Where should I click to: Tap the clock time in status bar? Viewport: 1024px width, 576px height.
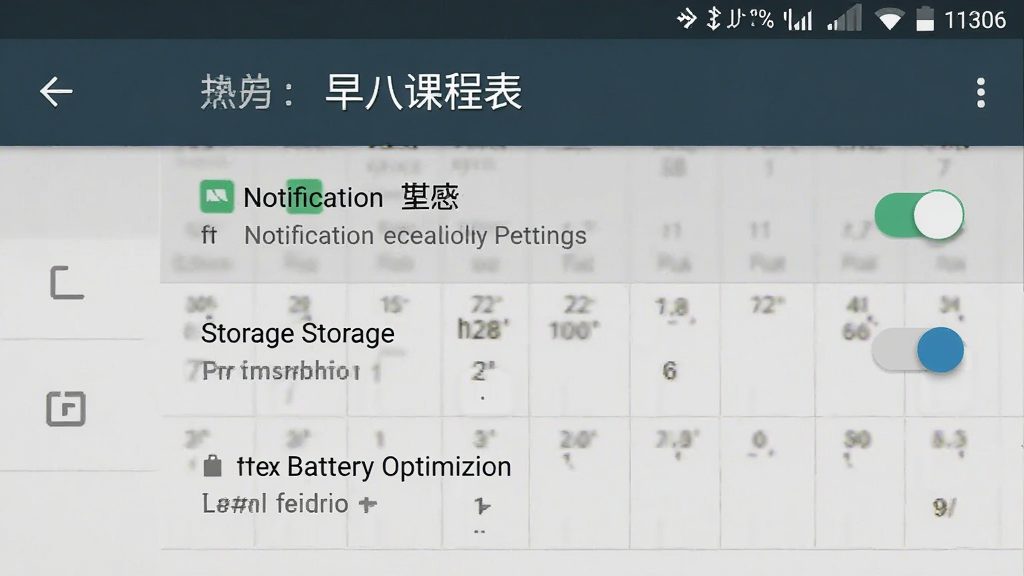click(974, 20)
